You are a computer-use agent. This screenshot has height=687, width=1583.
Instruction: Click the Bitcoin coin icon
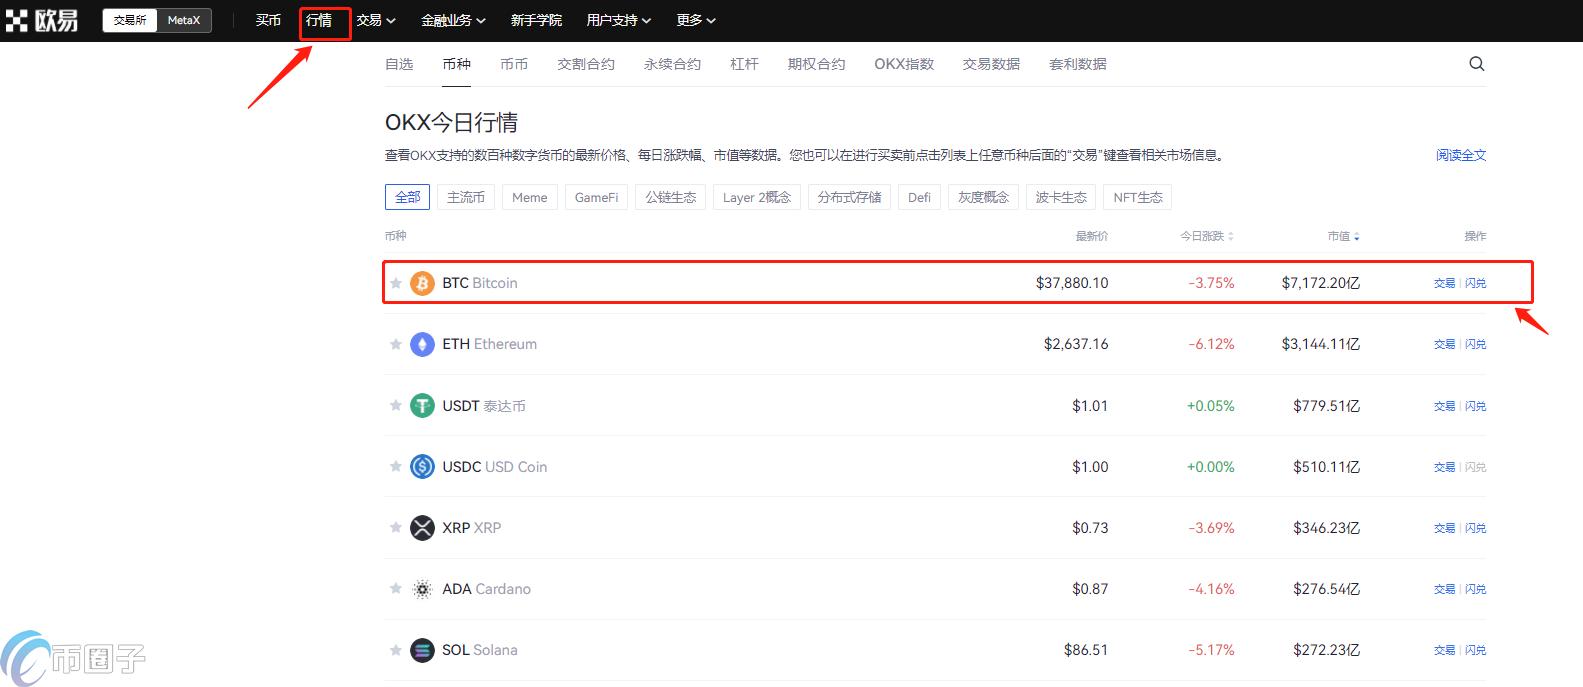pos(422,283)
